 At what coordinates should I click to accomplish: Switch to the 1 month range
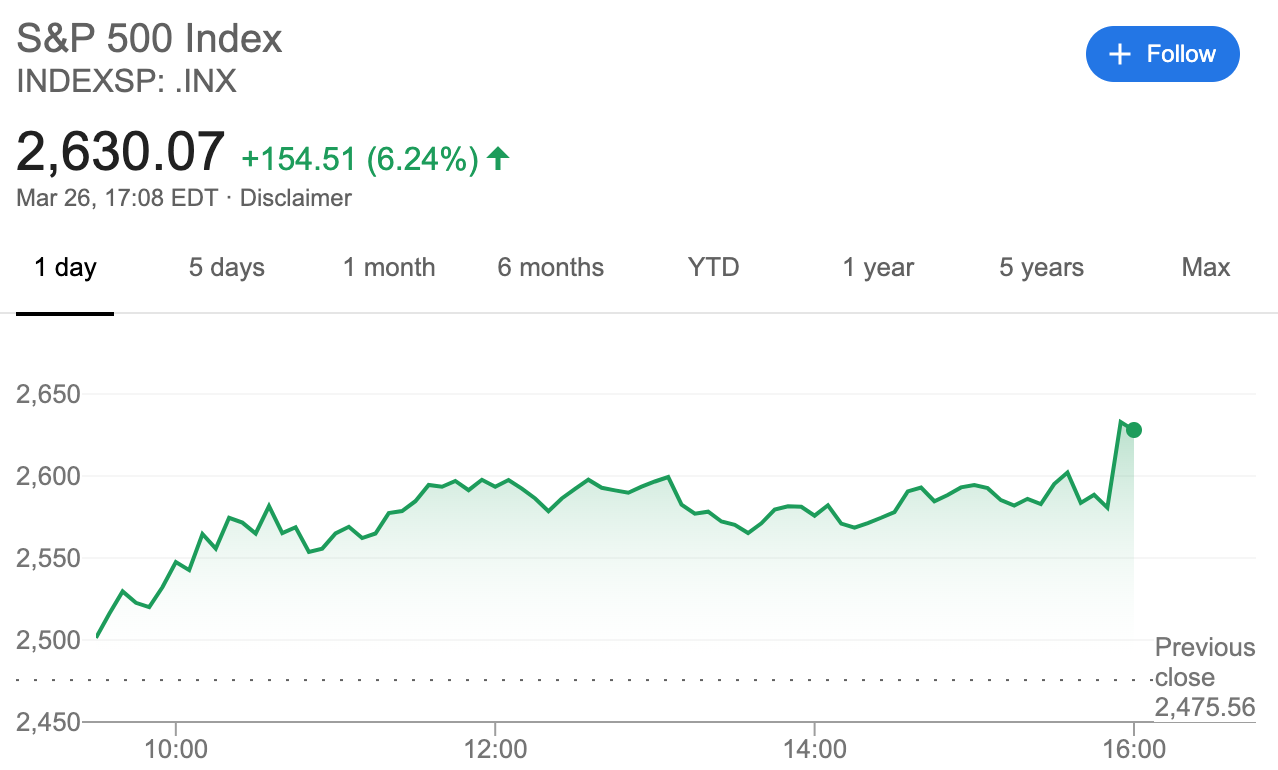(x=389, y=268)
